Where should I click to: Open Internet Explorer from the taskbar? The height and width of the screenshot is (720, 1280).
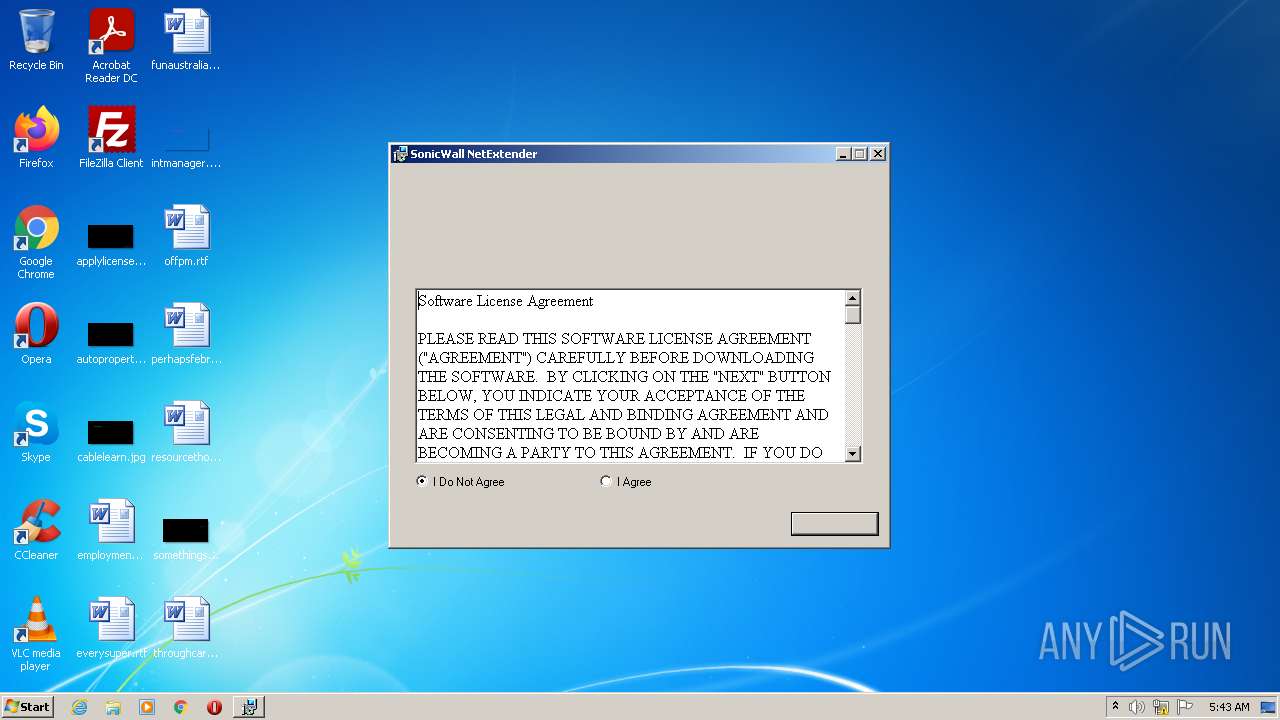pos(80,707)
